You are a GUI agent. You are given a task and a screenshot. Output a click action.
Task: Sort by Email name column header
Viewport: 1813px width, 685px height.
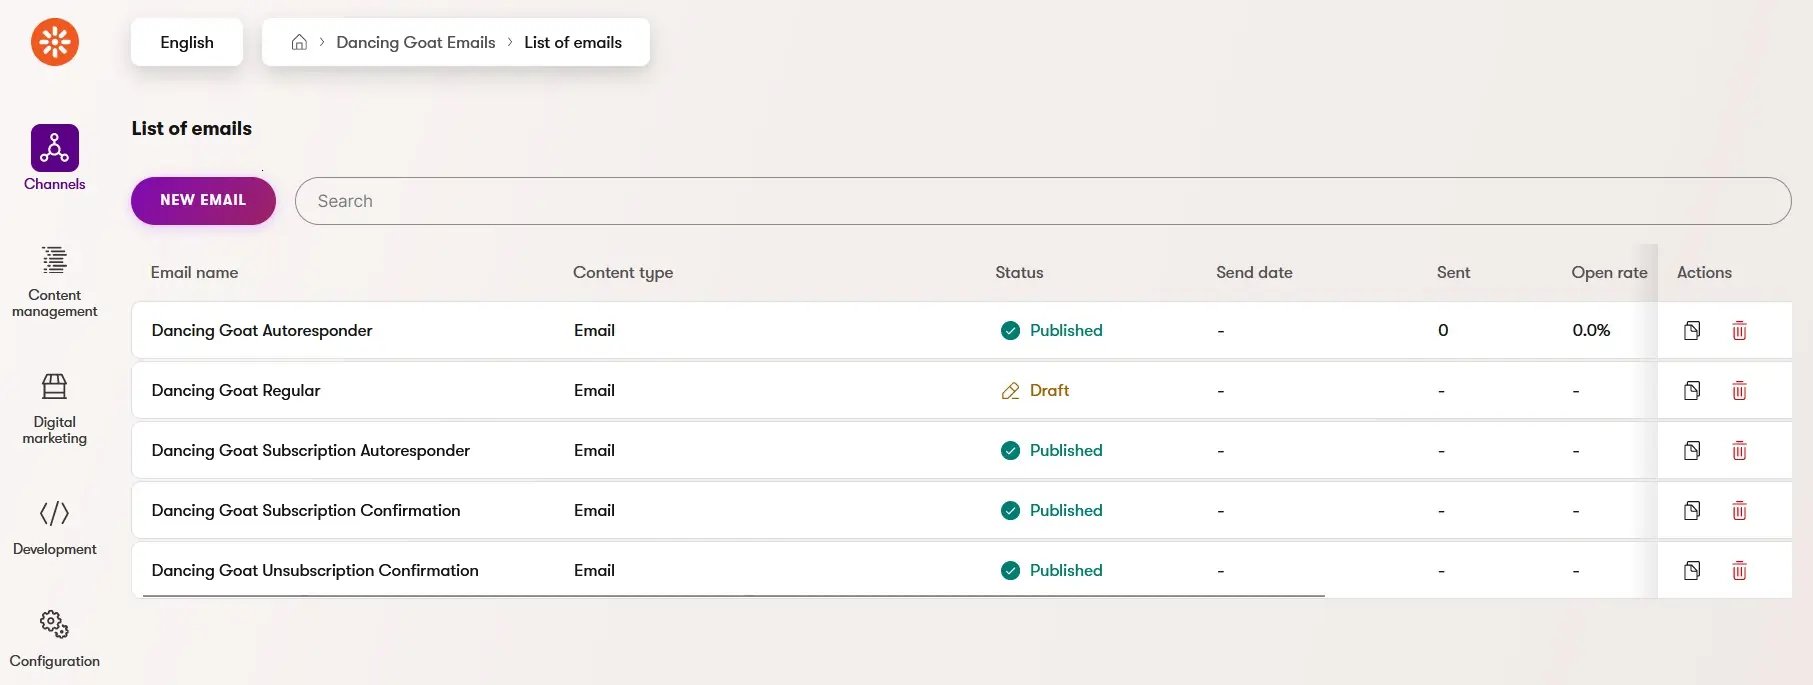(194, 272)
